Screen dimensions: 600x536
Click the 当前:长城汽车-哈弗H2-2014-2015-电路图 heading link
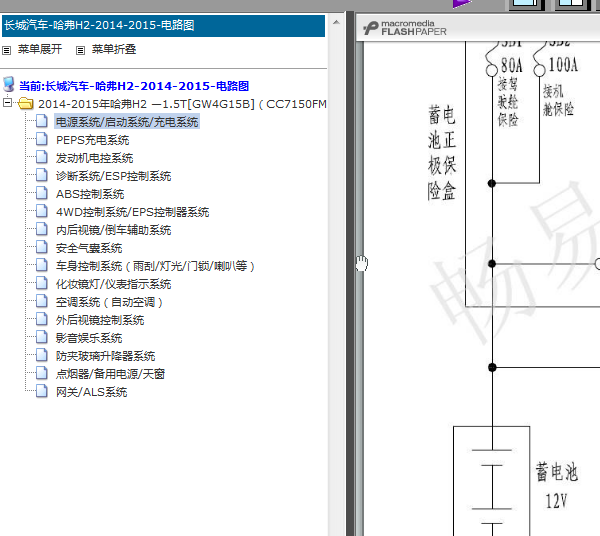[x=134, y=86]
